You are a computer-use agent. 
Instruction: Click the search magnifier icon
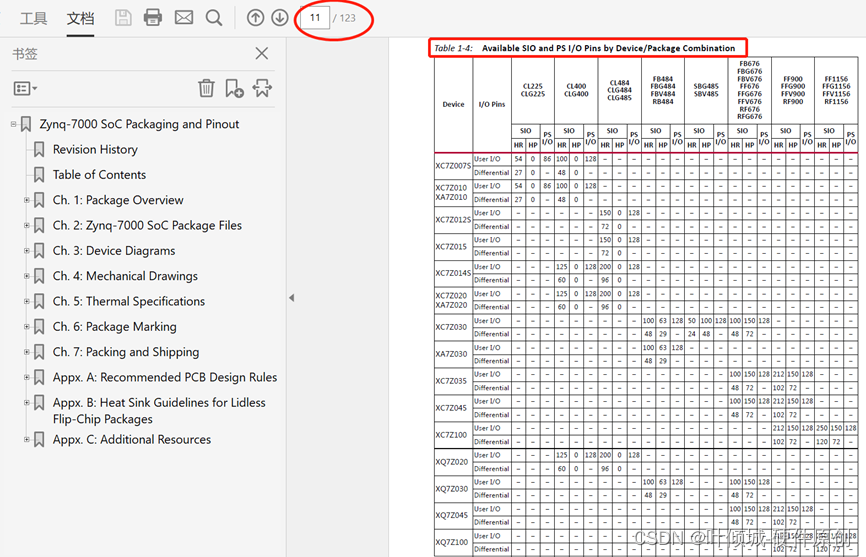[x=214, y=18]
